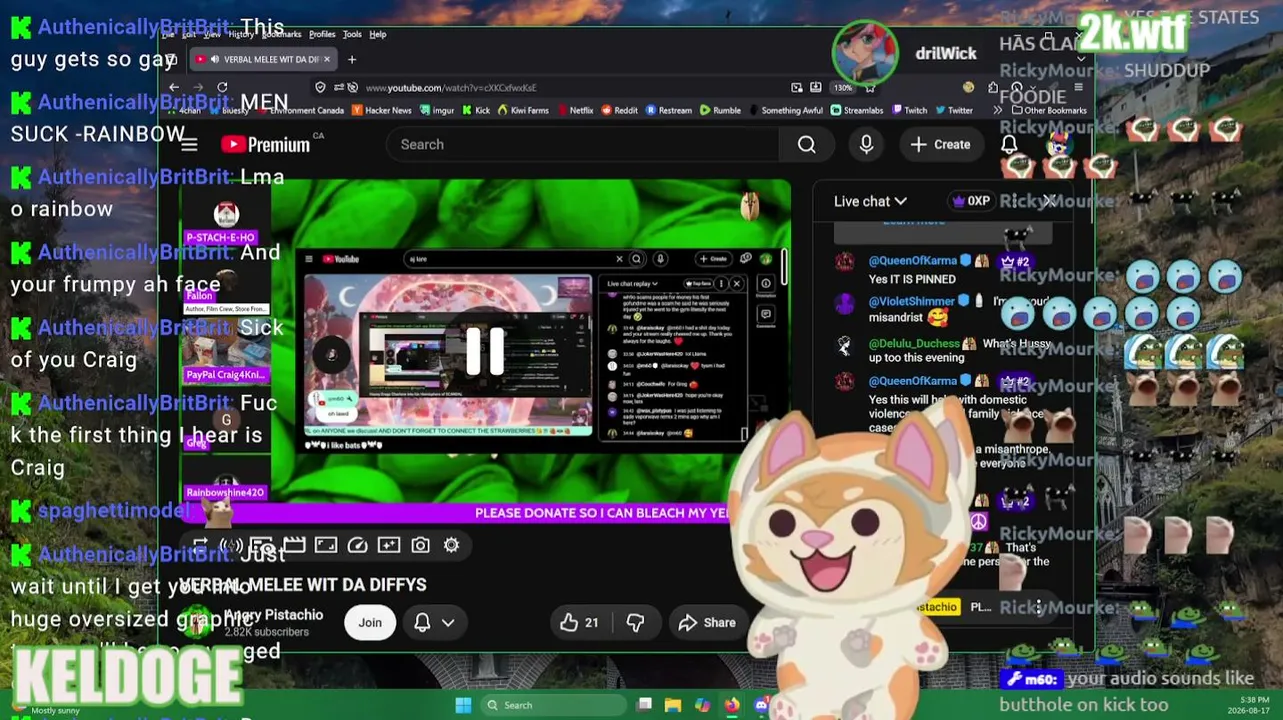Open Hacker News bookmark
The image size is (1283, 720).
coord(381,110)
